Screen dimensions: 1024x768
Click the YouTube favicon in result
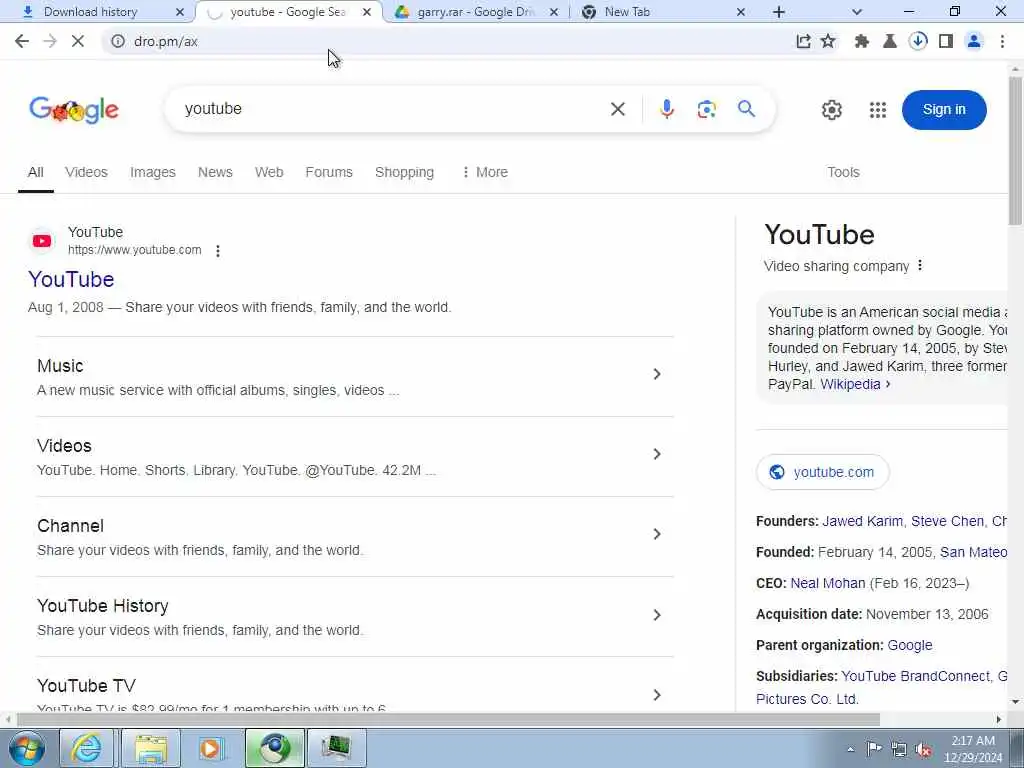tap(42, 241)
